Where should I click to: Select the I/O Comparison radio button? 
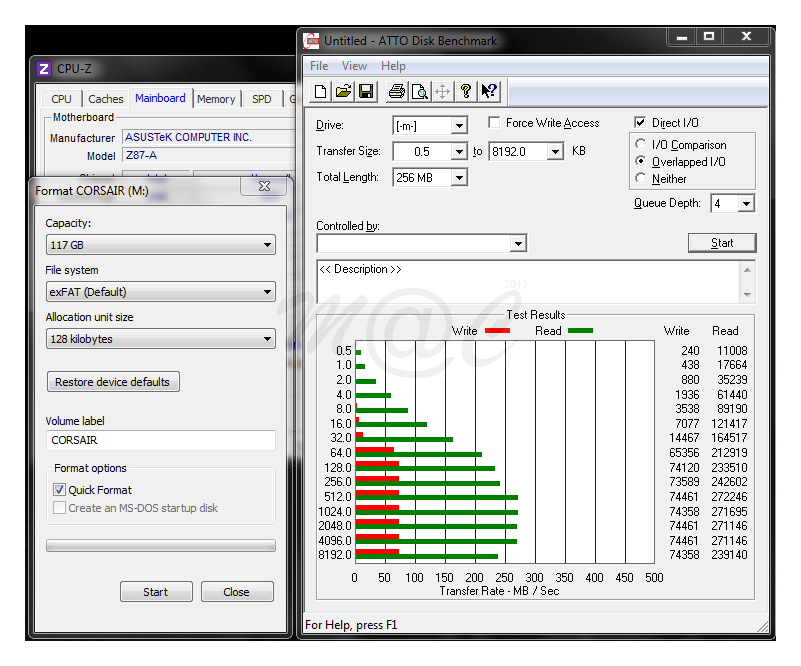coord(641,145)
